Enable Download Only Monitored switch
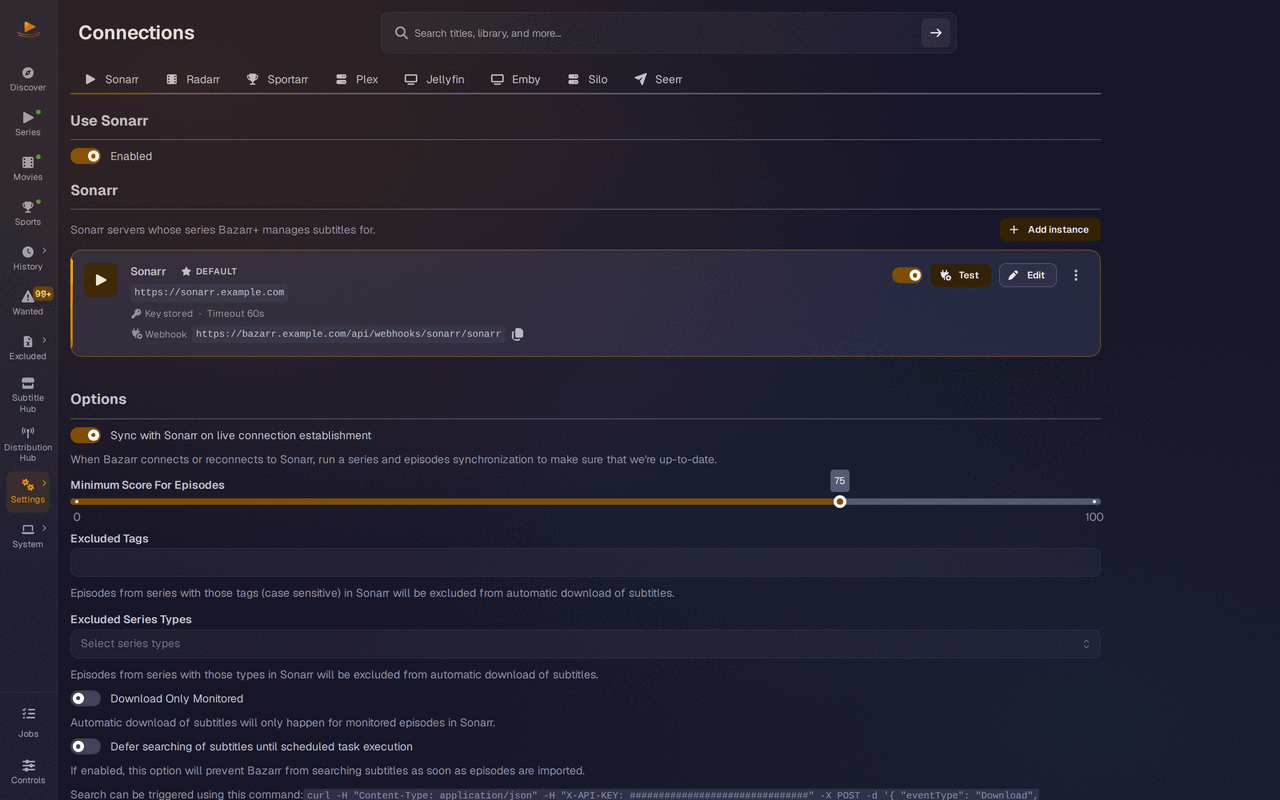 [x=86, y=698]
